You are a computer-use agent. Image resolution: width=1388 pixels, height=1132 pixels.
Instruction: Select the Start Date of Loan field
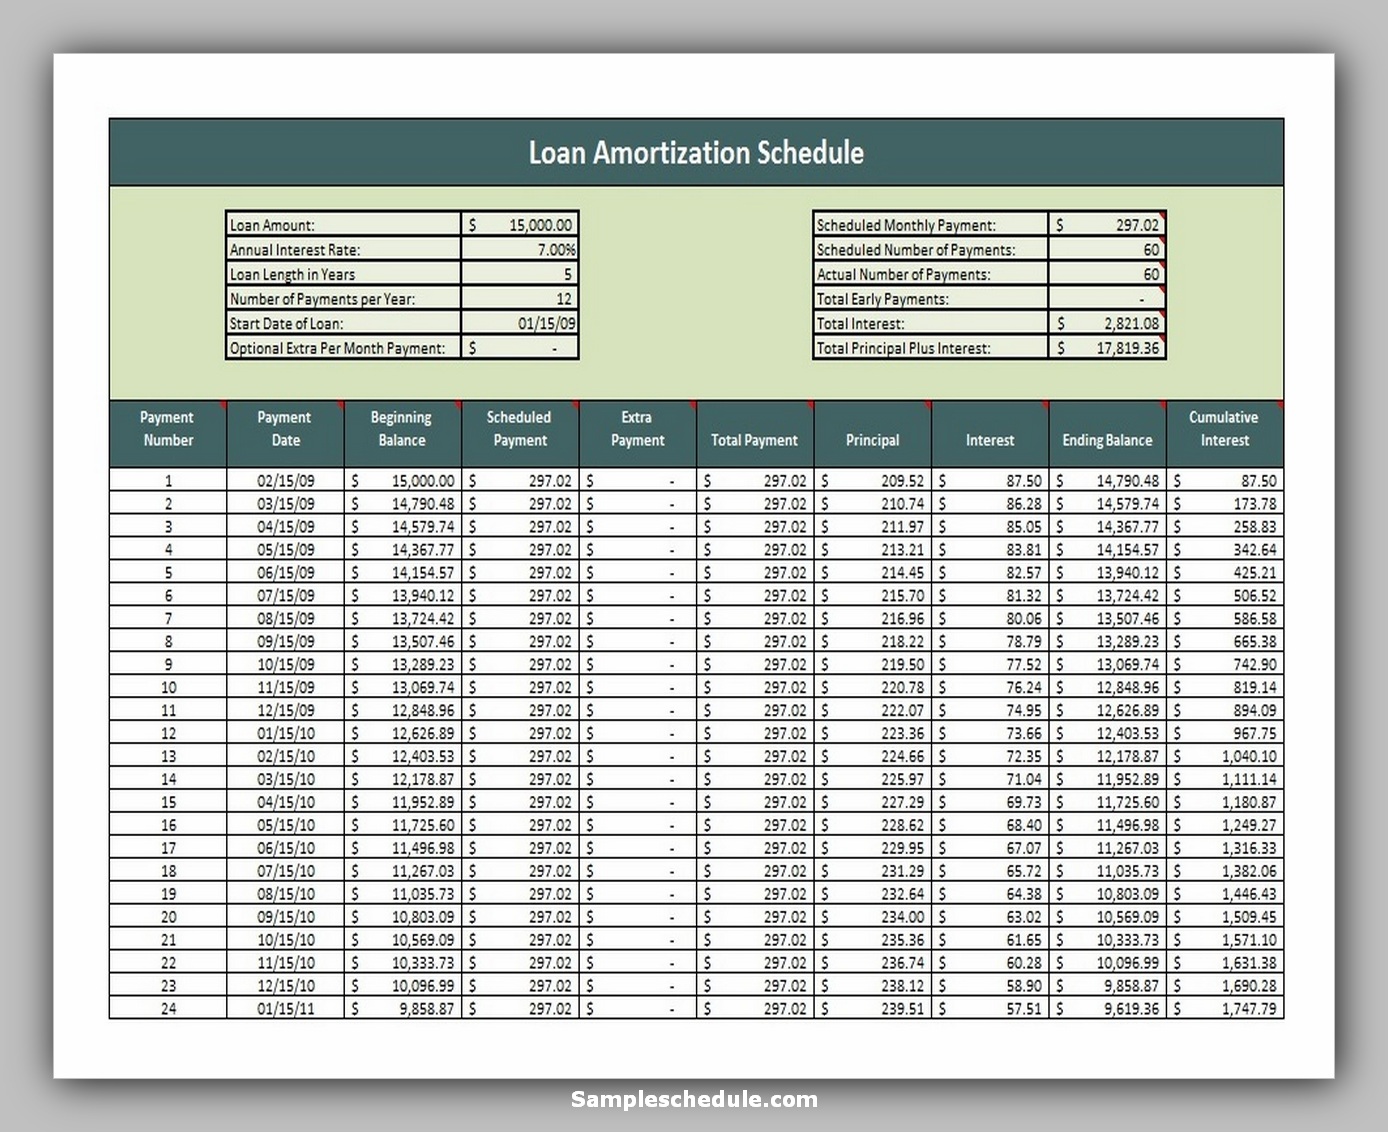[x=519, y=323]
